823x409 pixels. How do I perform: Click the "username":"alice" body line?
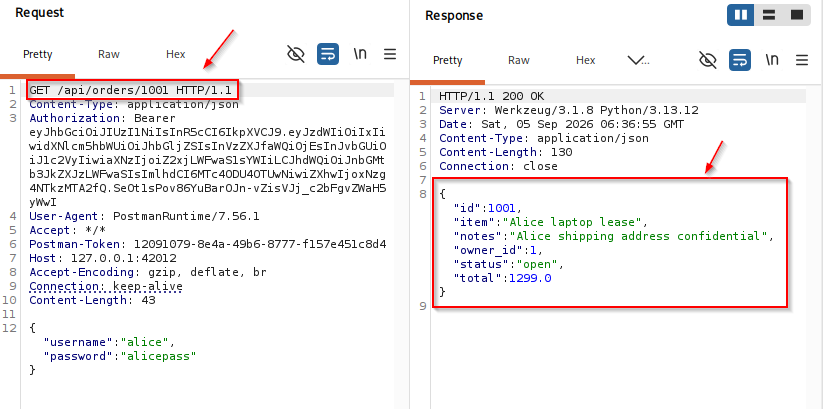coord(109,342)
